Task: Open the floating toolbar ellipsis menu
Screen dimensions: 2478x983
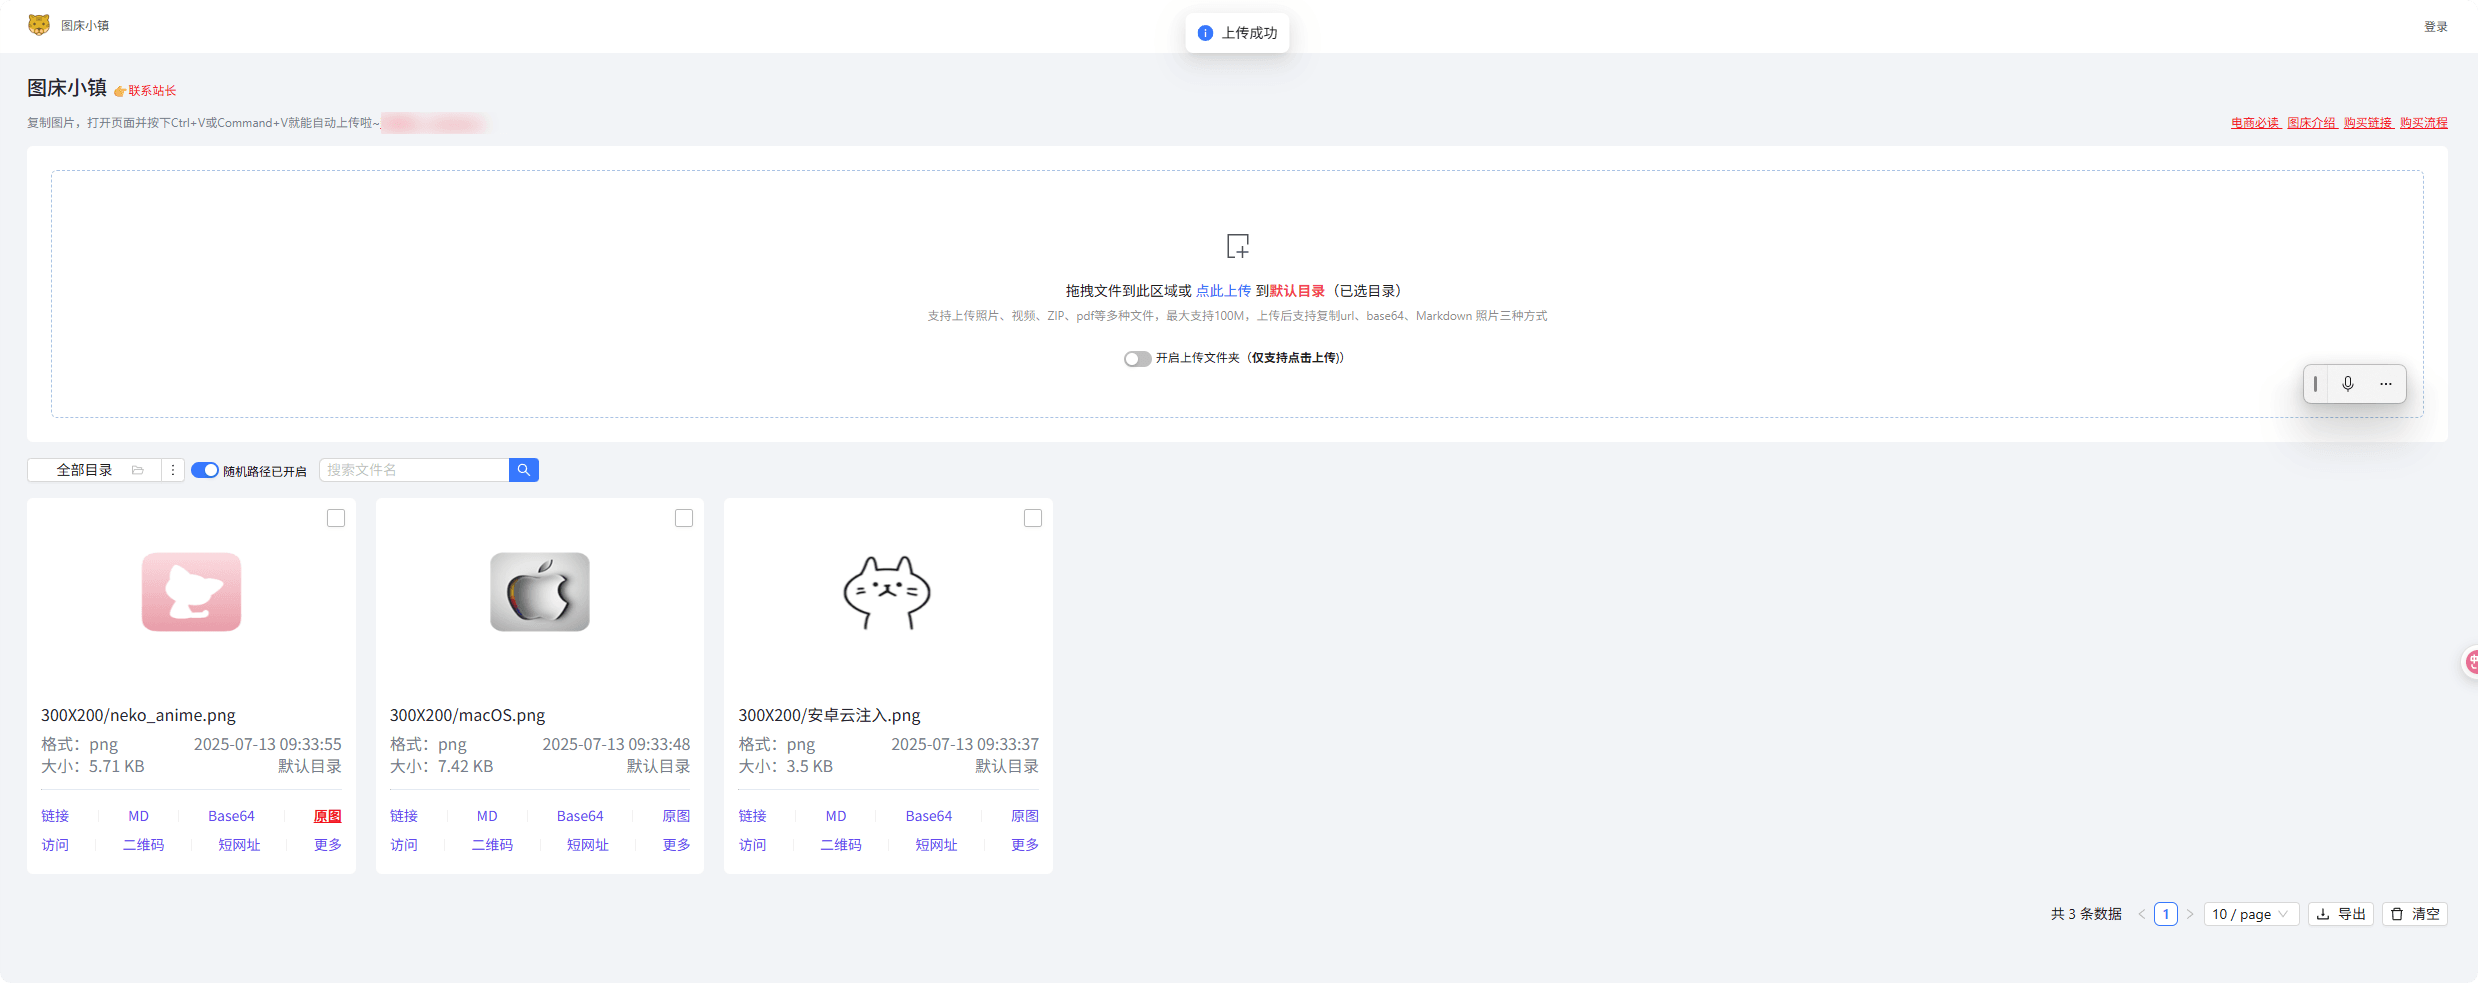Action: tap(2386, 384)
